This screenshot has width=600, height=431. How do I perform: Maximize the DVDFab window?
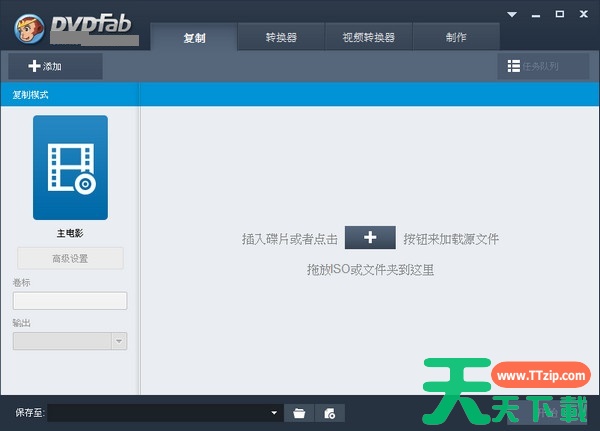coord(560,14)
